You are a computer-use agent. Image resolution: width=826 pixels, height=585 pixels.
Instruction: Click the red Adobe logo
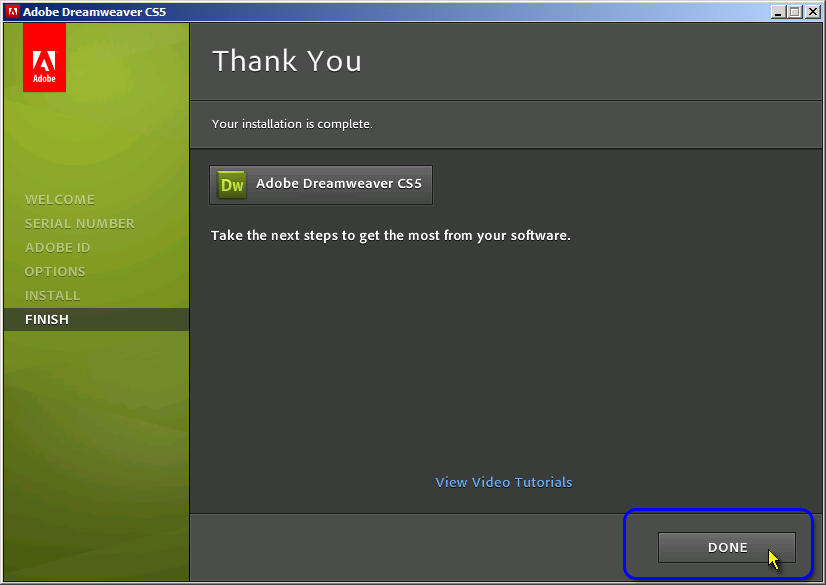pos(44,58)
